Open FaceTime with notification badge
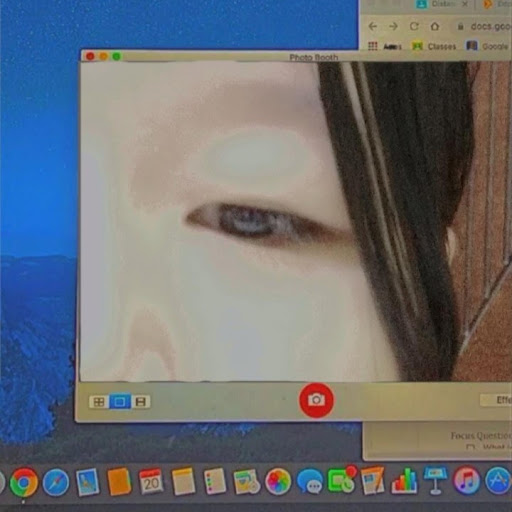The image size is (512, 512). click(341, 481)
